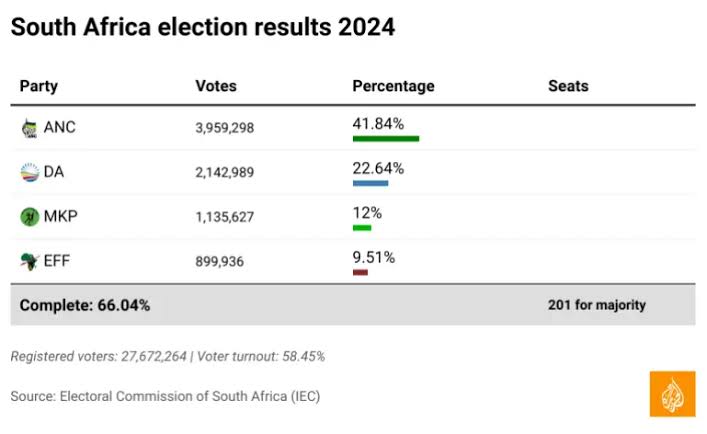Click the EFF dark red percentage bar
This screenshot has height=434, width=707.
[360, 272]
